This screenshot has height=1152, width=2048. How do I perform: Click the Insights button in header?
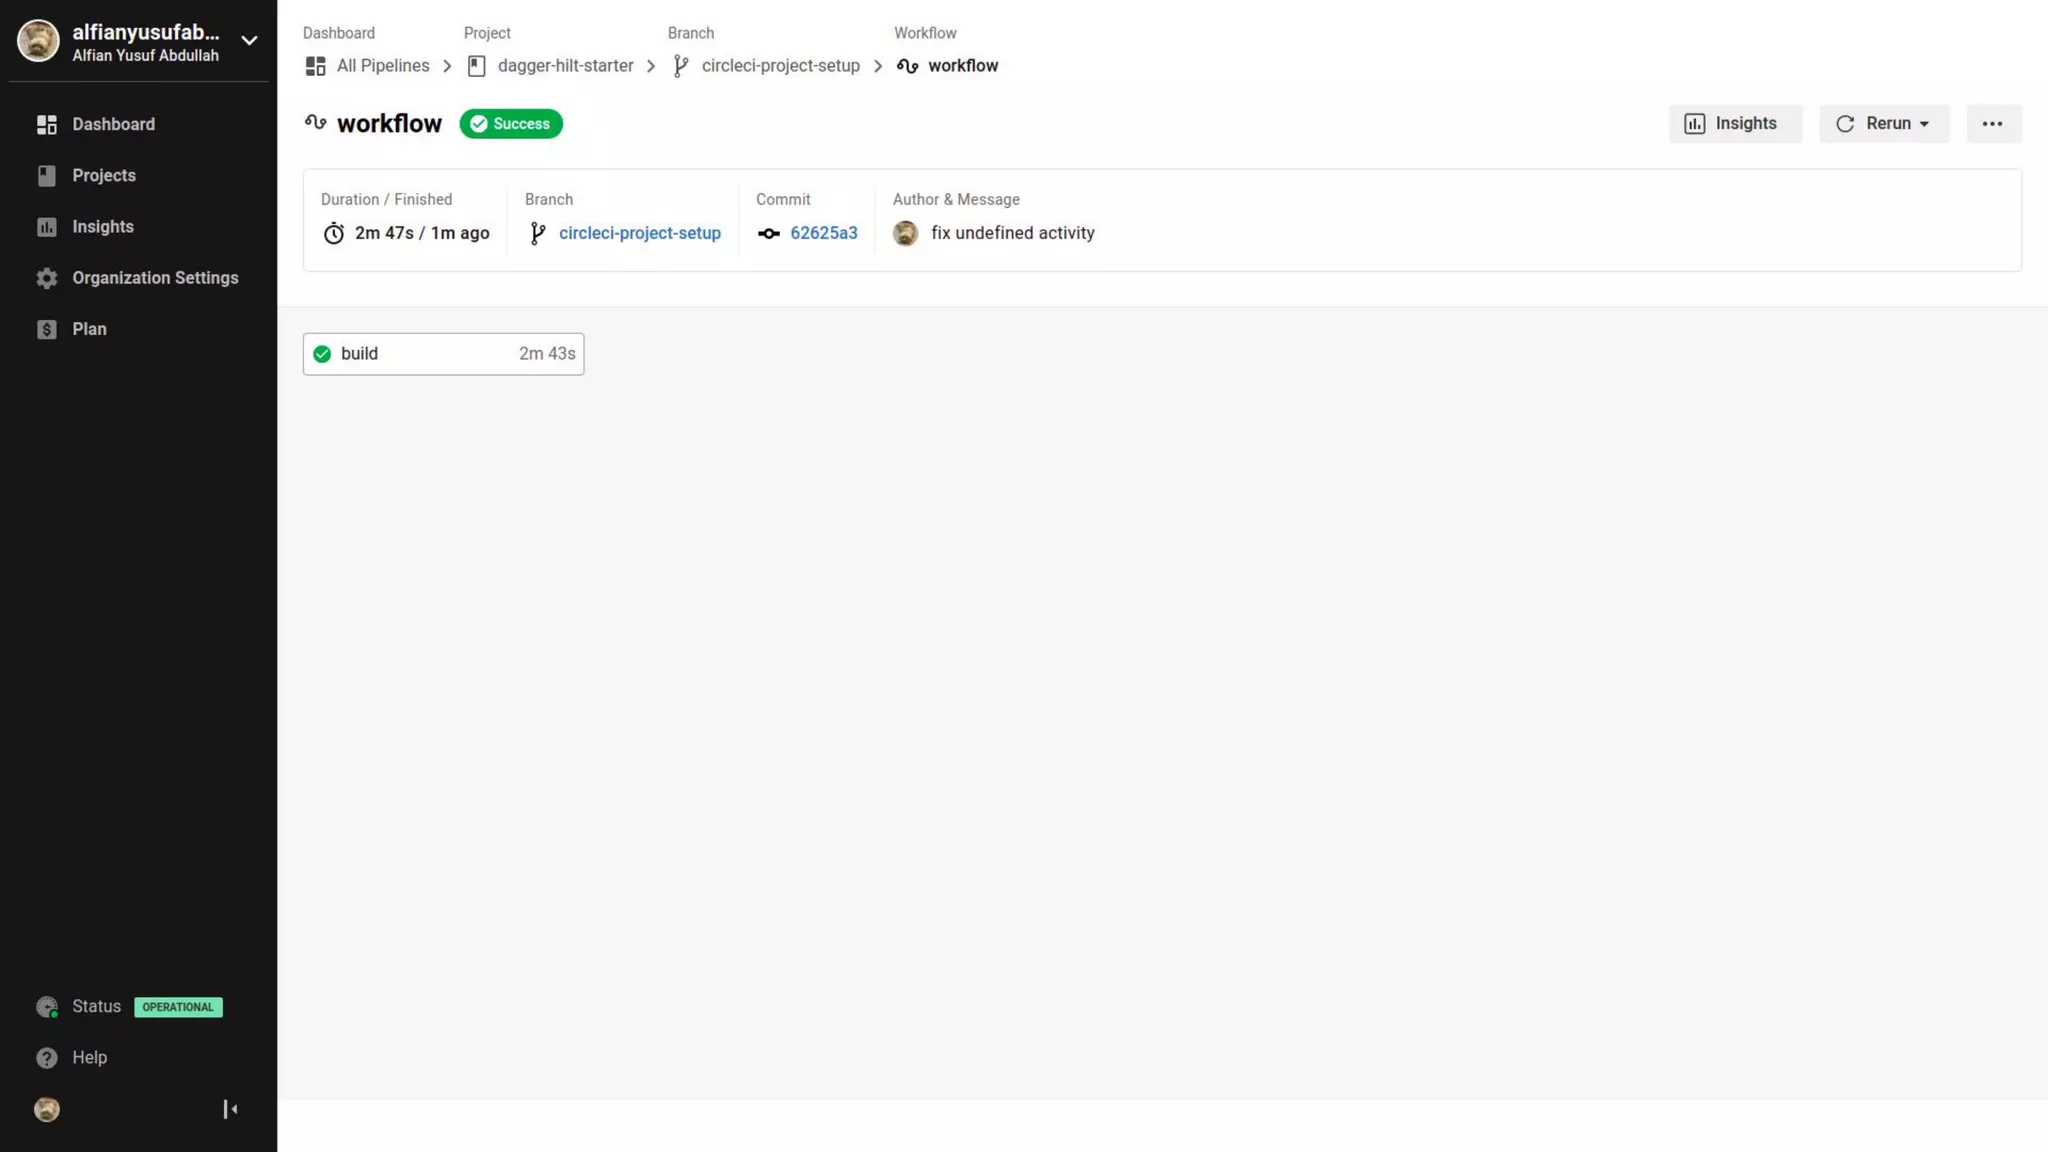1734,124
